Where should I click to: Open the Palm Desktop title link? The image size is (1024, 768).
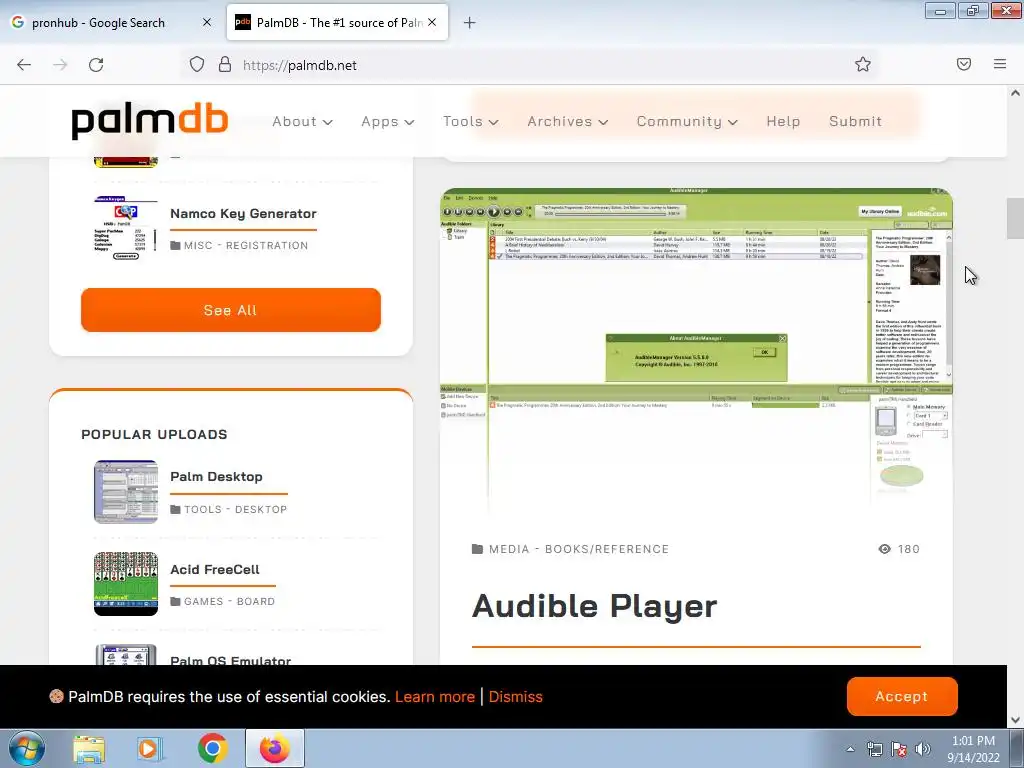tap(216, 477)
